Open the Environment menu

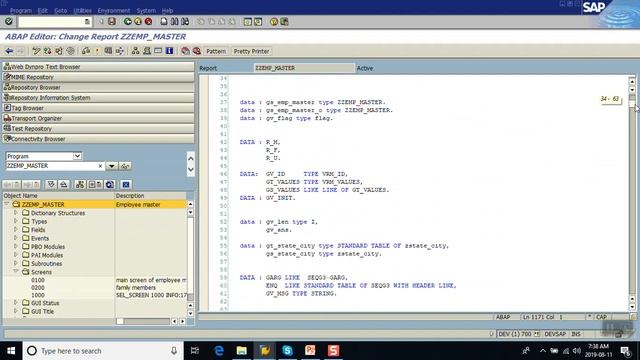tap(114, 11)
